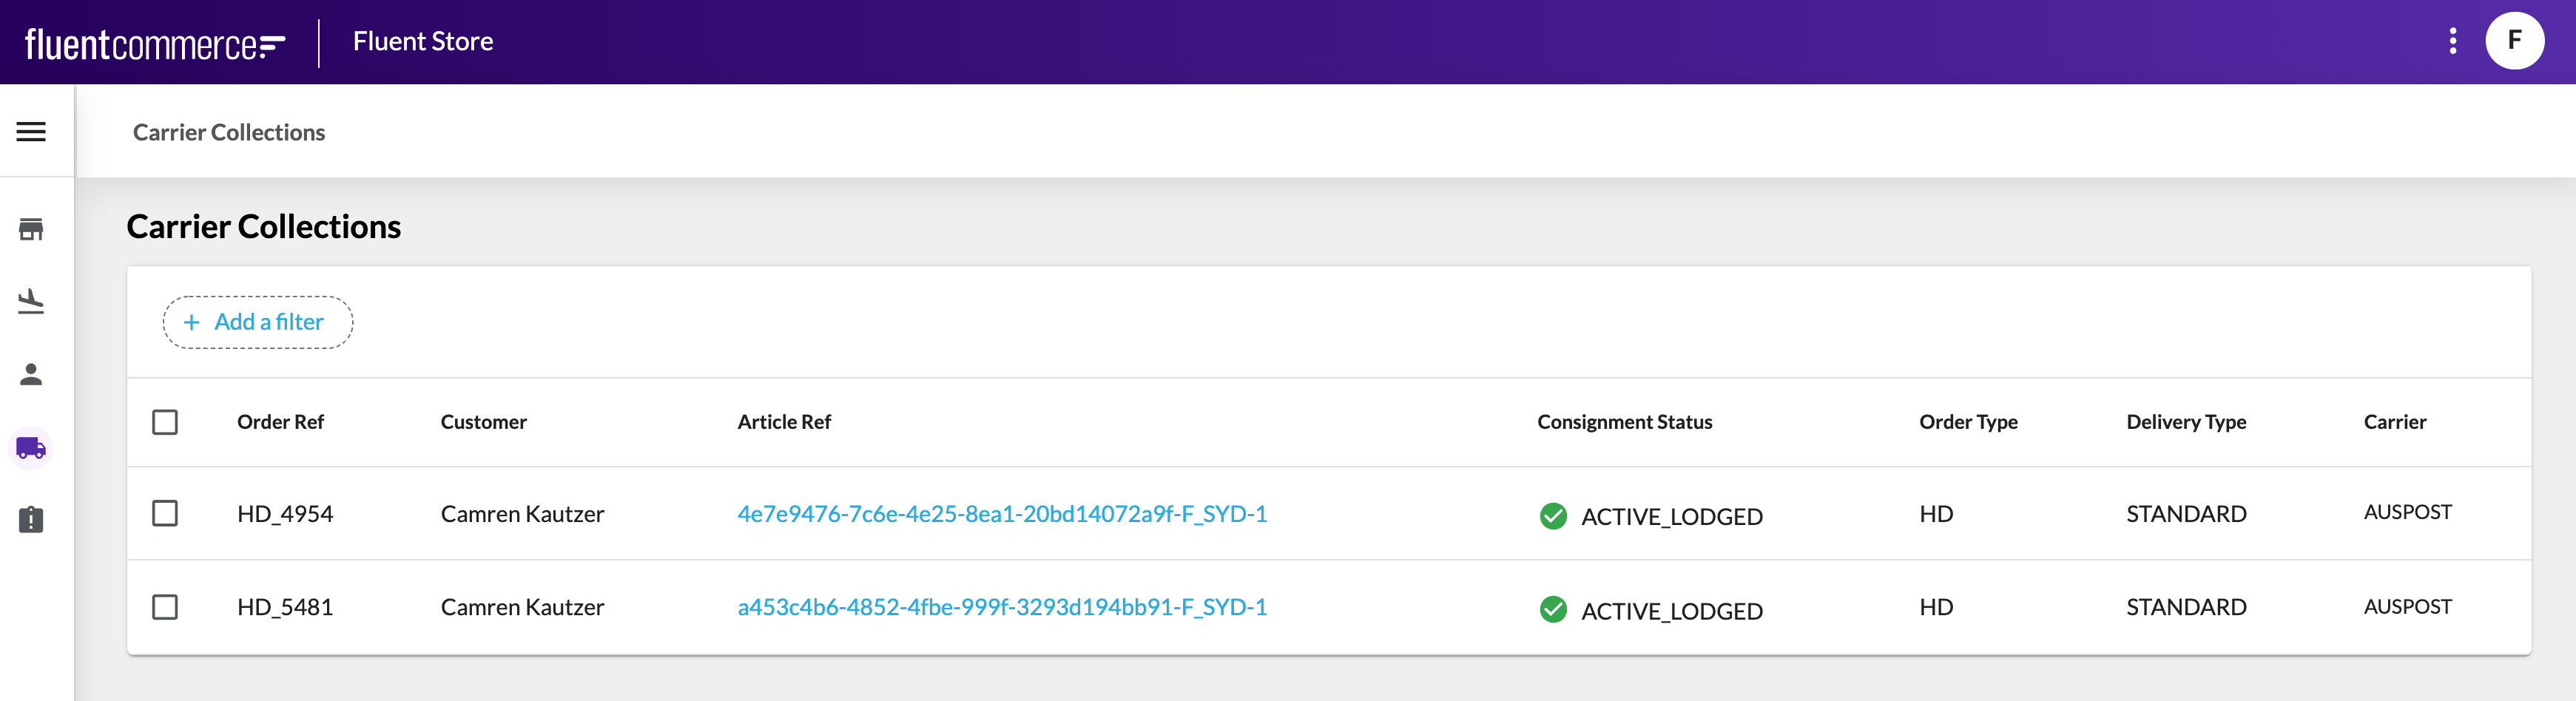Check the box for order HD_4954

click(x=165, y=514)
